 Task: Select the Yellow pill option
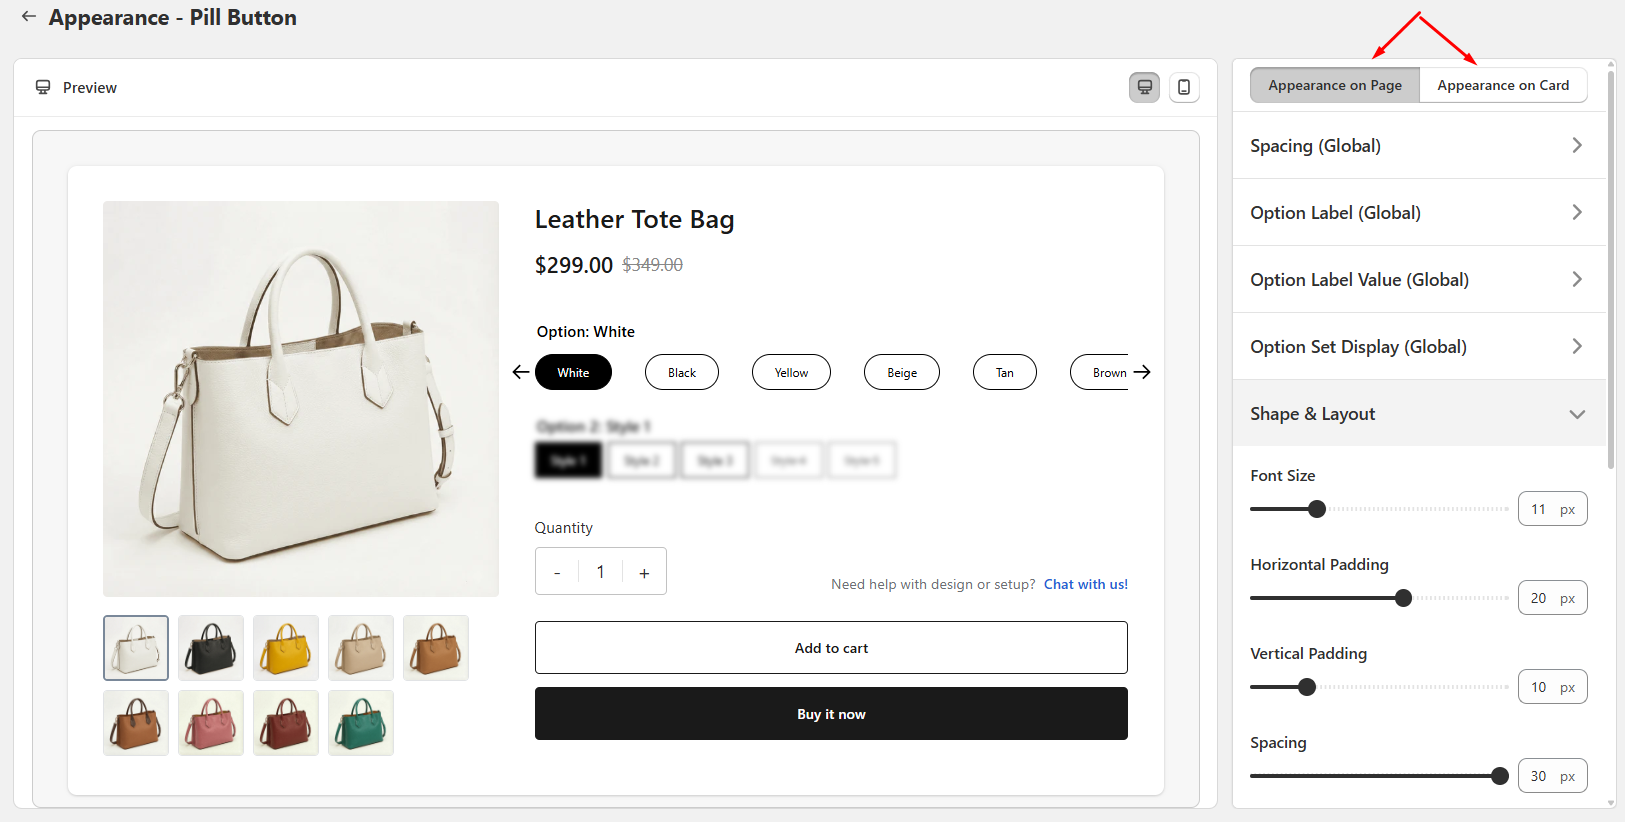click(x=791, y=372)
